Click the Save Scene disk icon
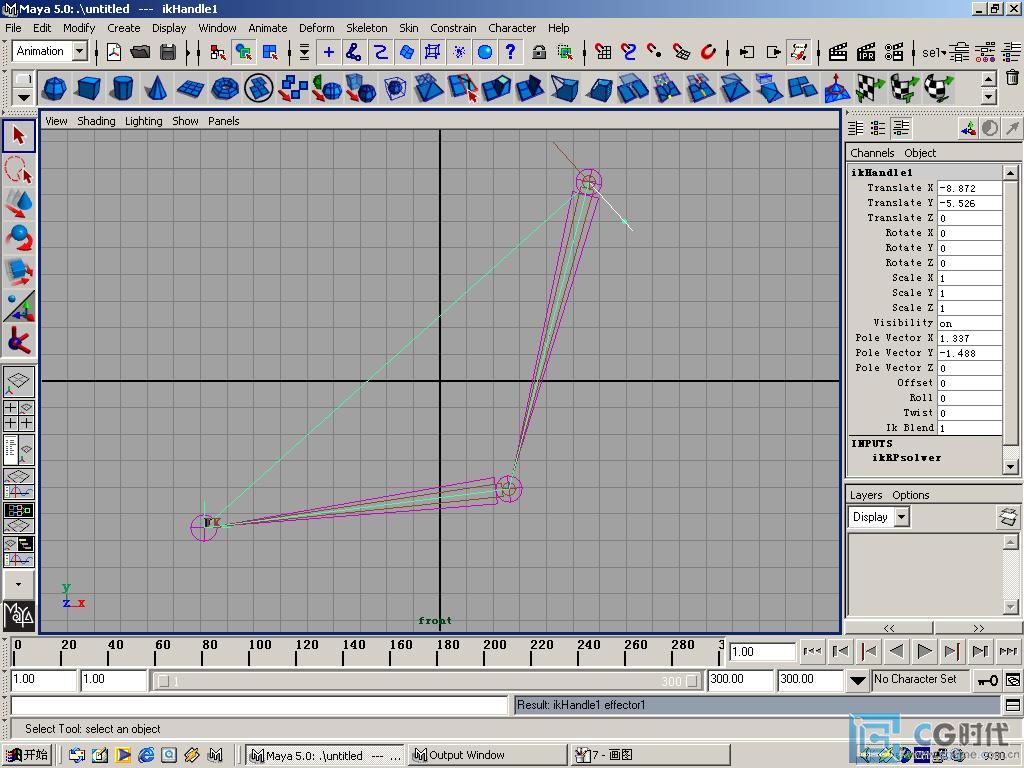Image resolution: width=1024 pixels, height=768 pixels. [x=168, y=52]
